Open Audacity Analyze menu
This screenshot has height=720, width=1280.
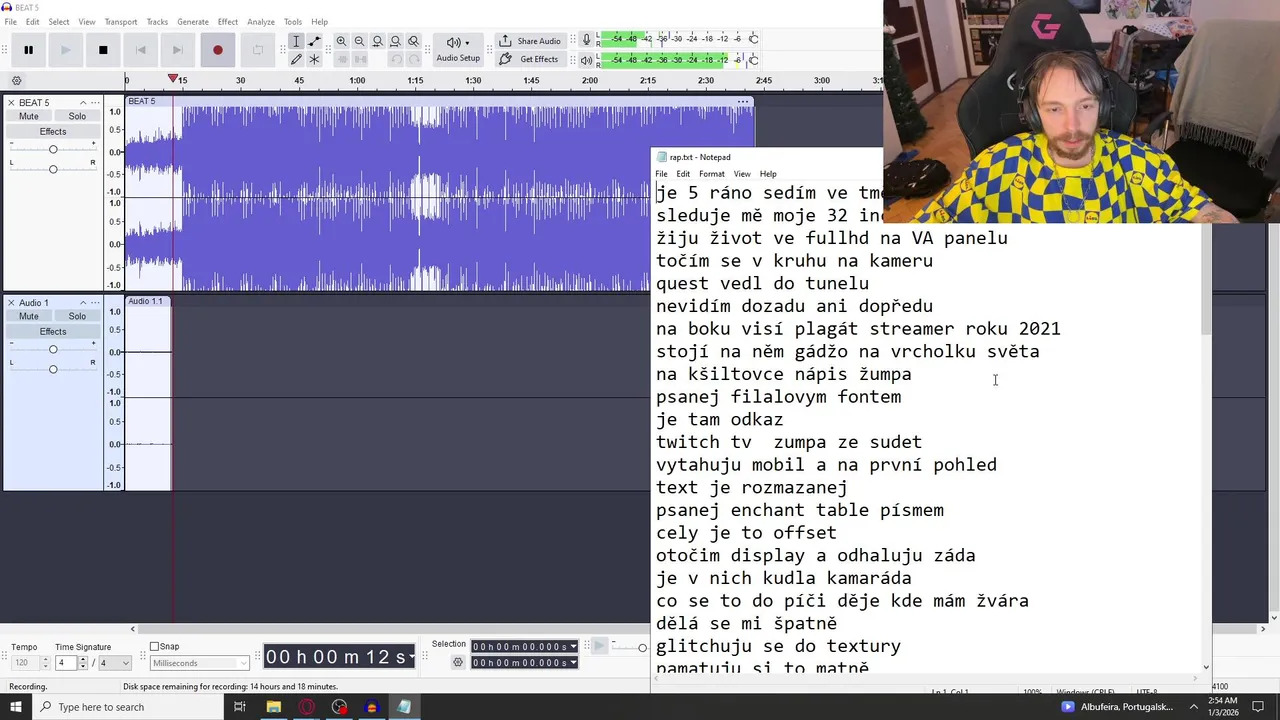[x=261, y=22]
